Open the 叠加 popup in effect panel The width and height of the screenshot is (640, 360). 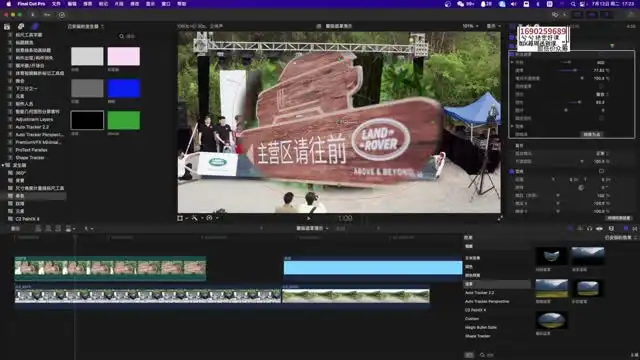tap(601, 94)
